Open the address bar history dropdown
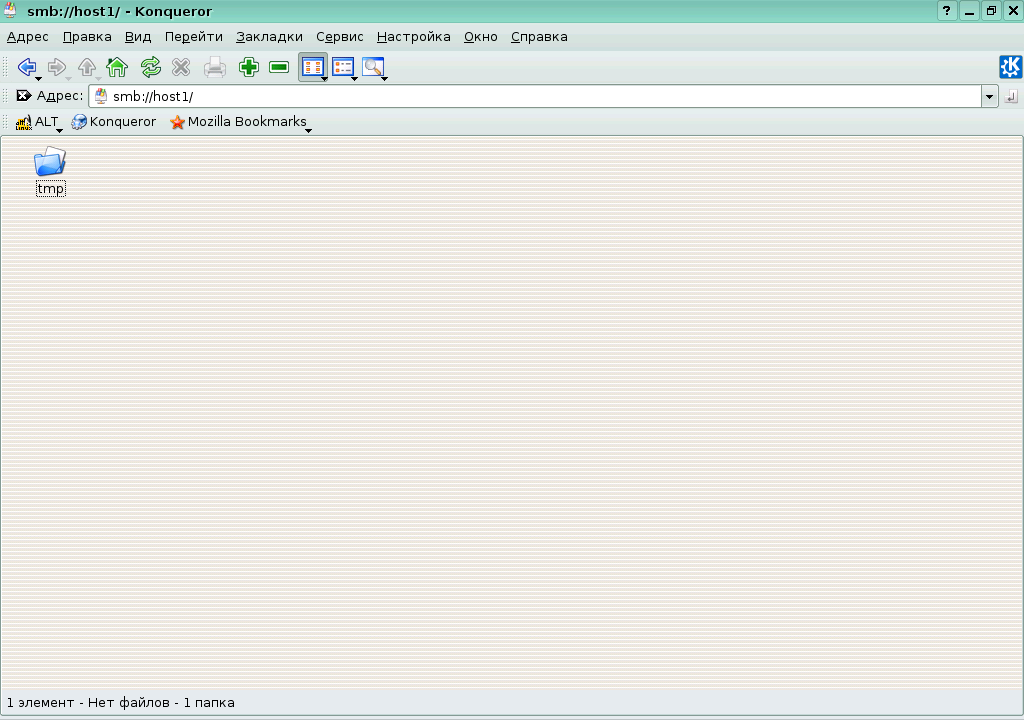The height and width of the screenshot is (720, 1024). click(989, 96)
